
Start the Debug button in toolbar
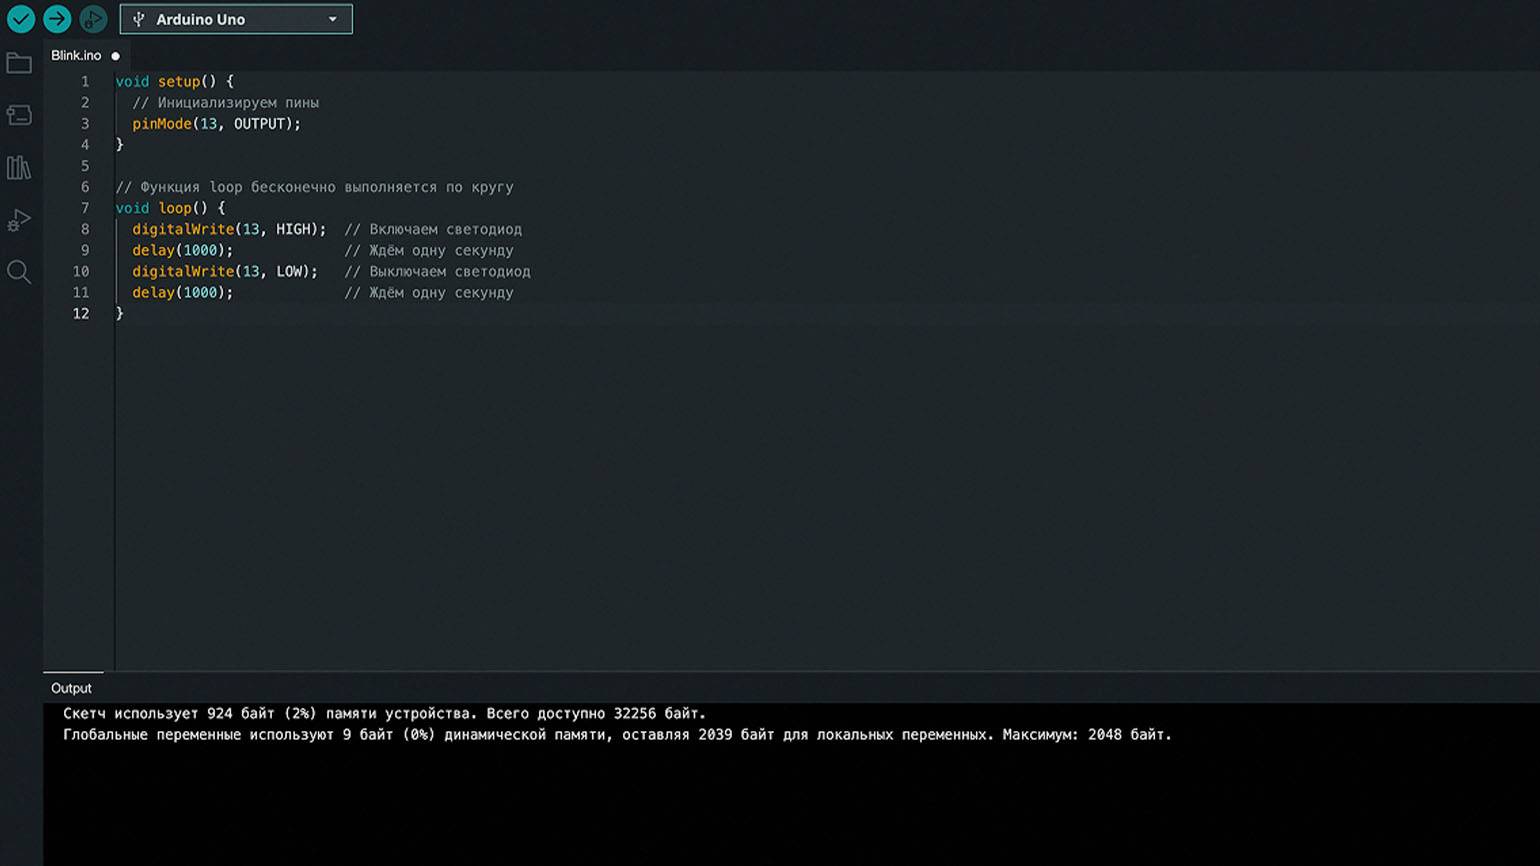[93, 18]
